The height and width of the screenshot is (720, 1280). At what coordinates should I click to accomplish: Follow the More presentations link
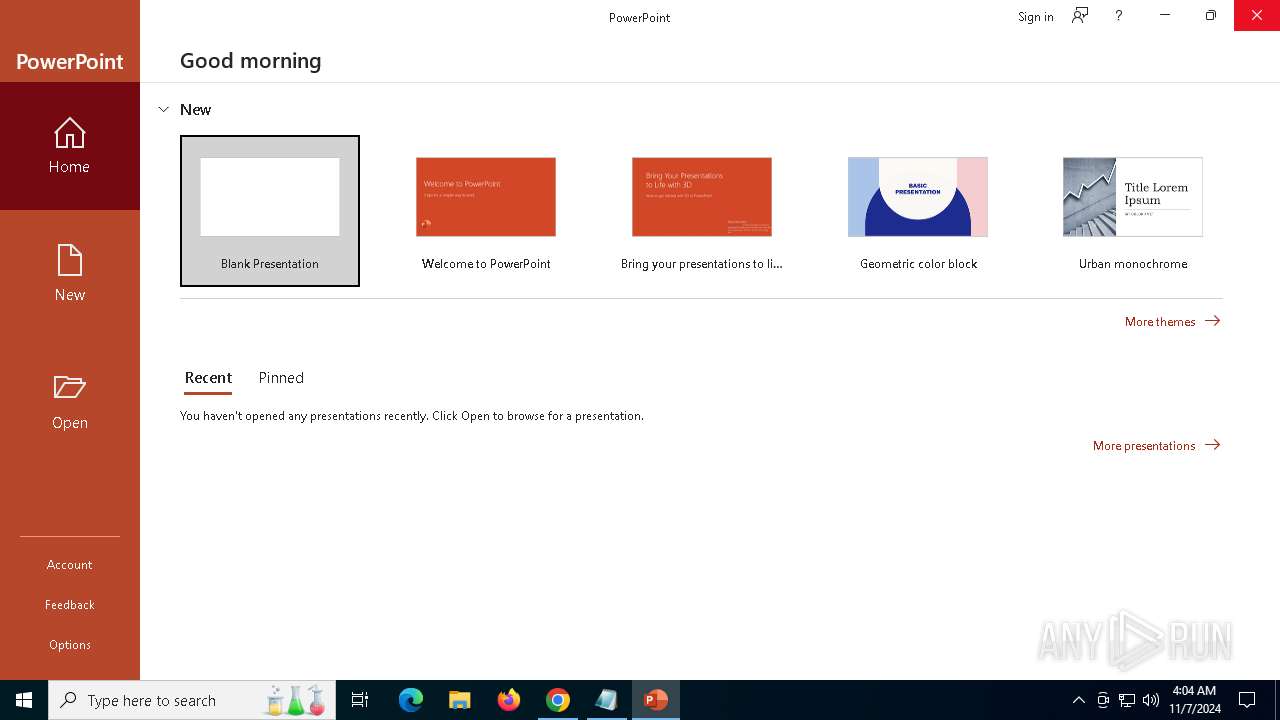click(x=1157, y=445)
